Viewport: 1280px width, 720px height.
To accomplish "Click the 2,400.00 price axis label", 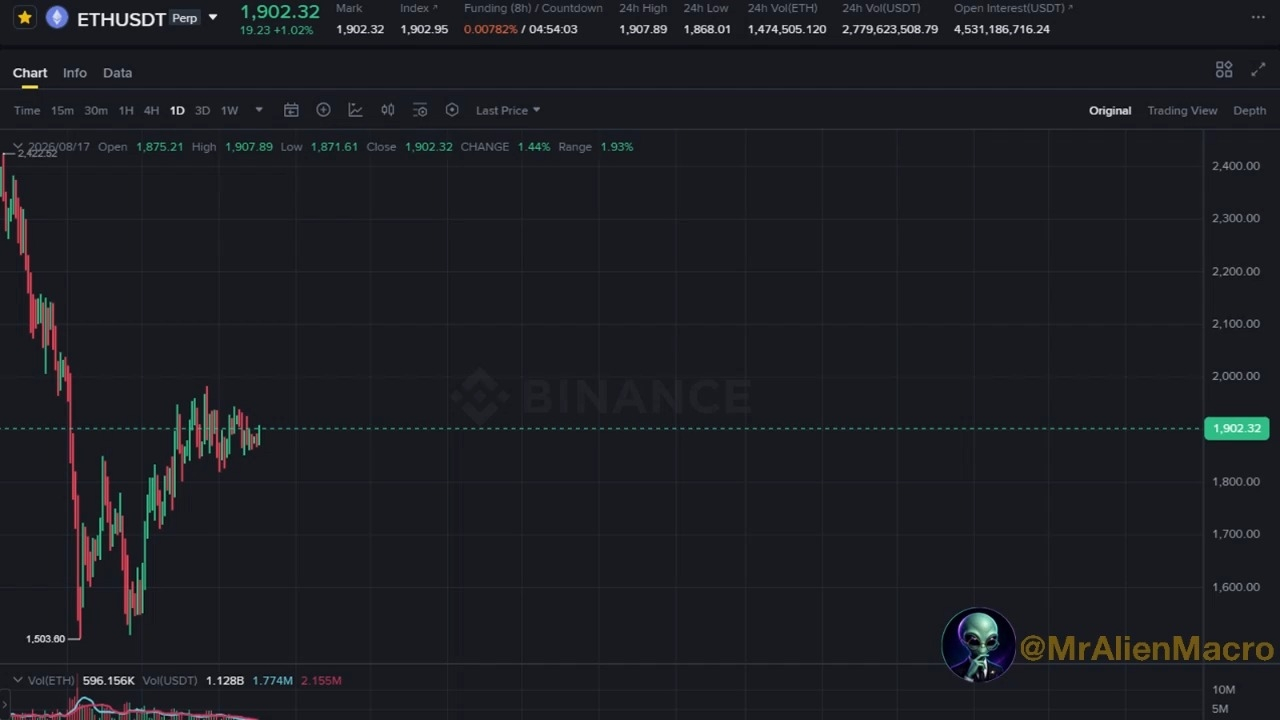I will tap(1236, 166).
